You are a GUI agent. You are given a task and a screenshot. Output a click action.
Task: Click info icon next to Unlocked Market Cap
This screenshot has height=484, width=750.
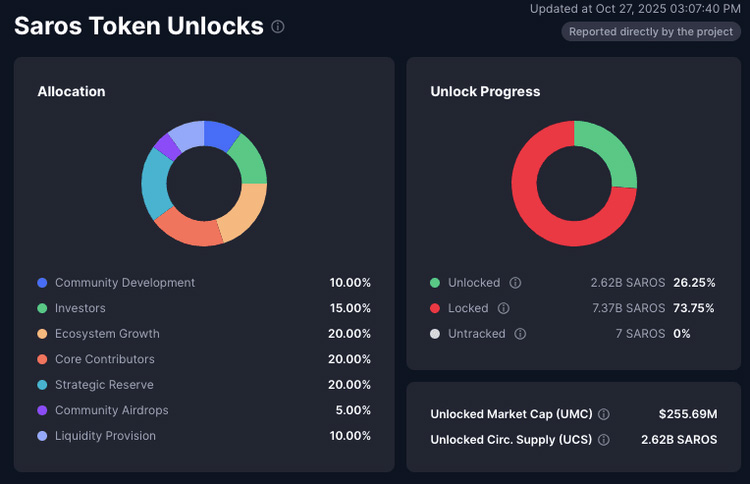[x=604, y=414]
